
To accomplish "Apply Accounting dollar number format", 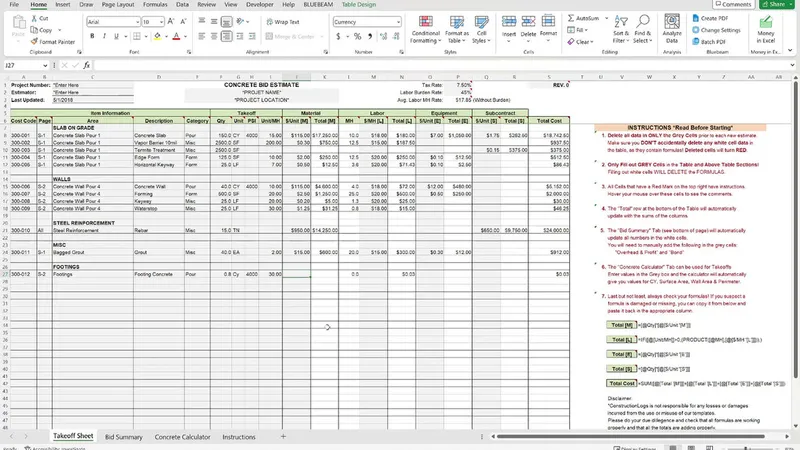I will (338, 36).
